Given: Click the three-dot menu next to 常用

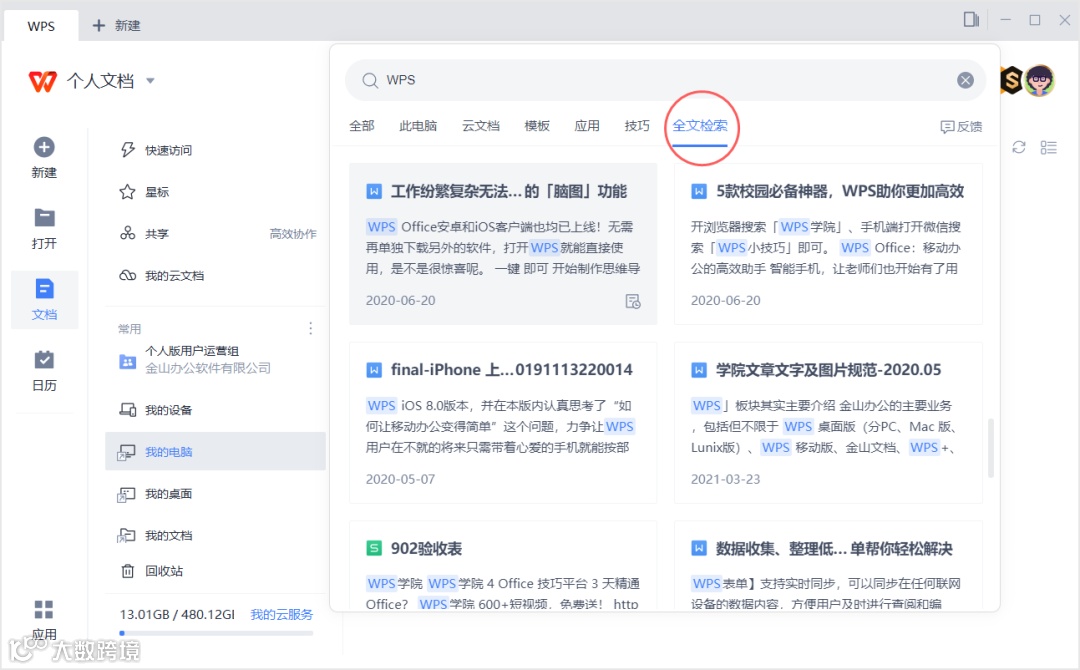Looking at the screenshot, I should [x=311, y=328].
